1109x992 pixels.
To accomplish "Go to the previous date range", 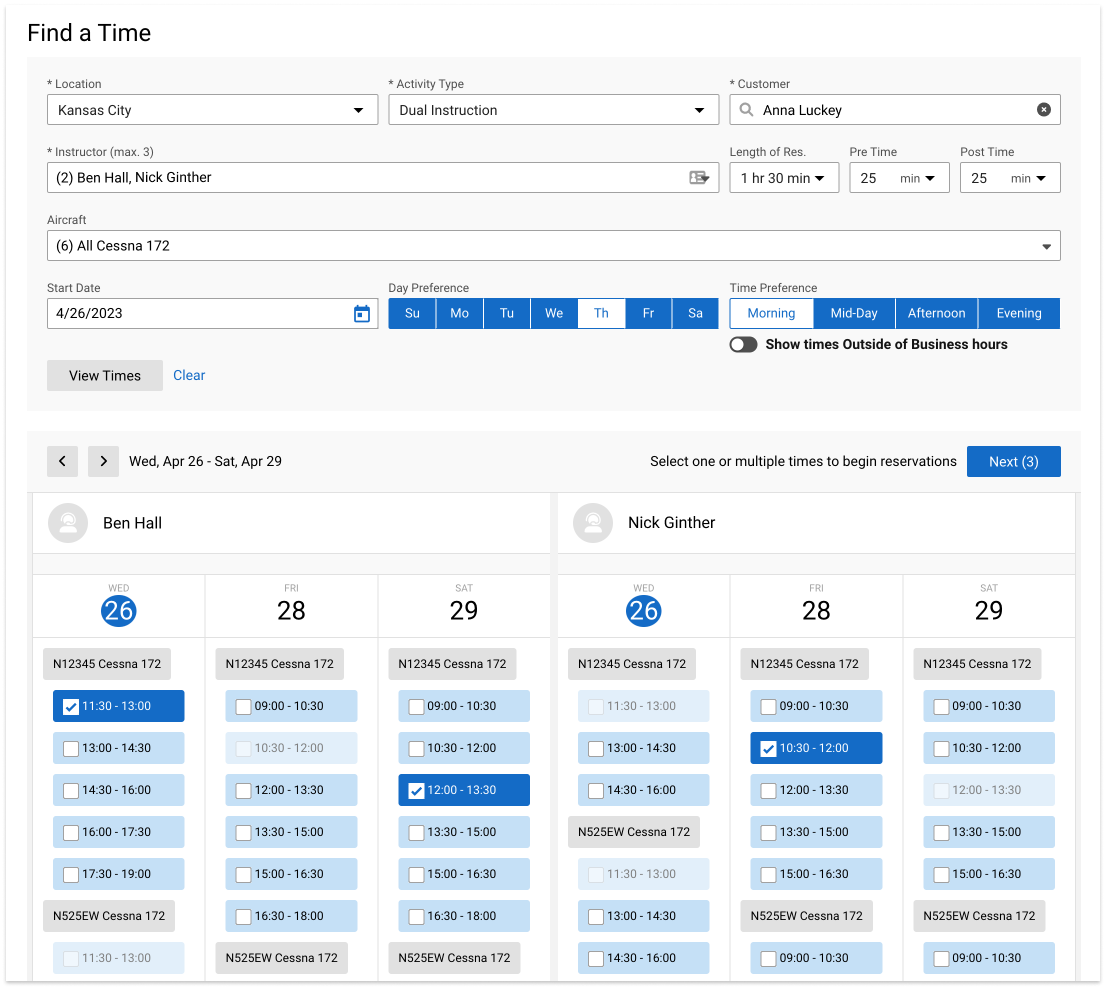I will (62, 461).
